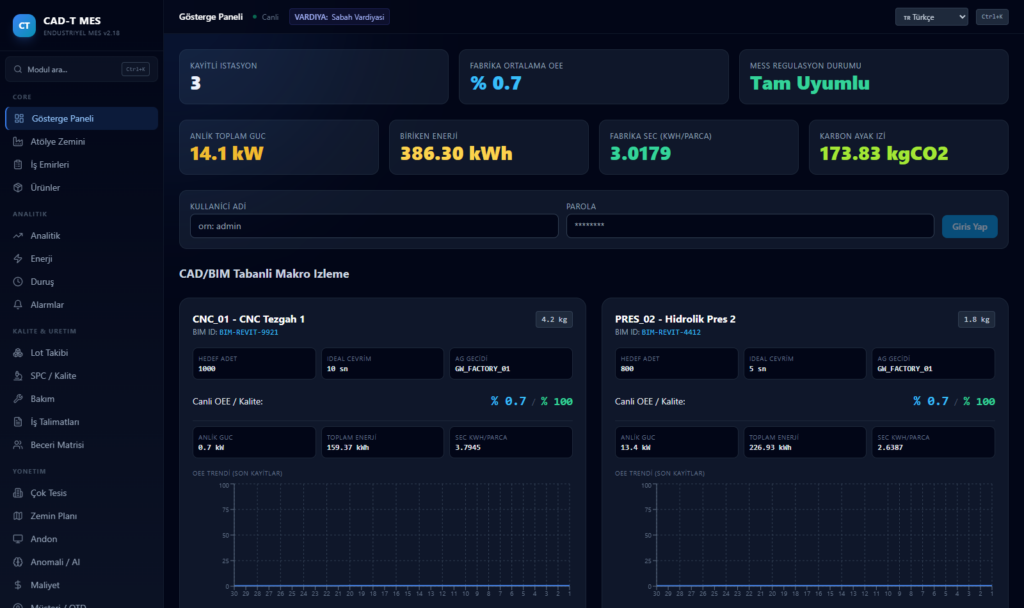Open the Türkçe language dropdown
Image resolution: width=1024 pixels, height=608 pixels.
(931, 17)
